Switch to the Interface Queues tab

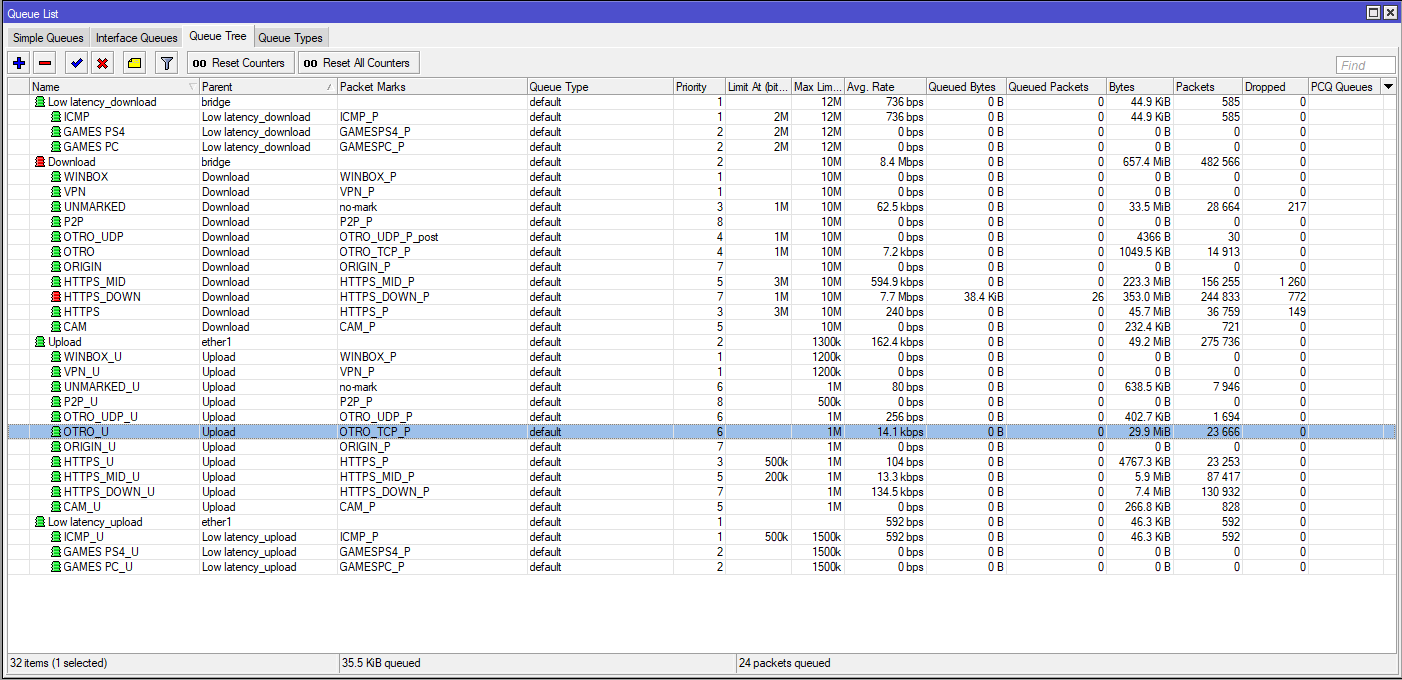coord(137,38)
